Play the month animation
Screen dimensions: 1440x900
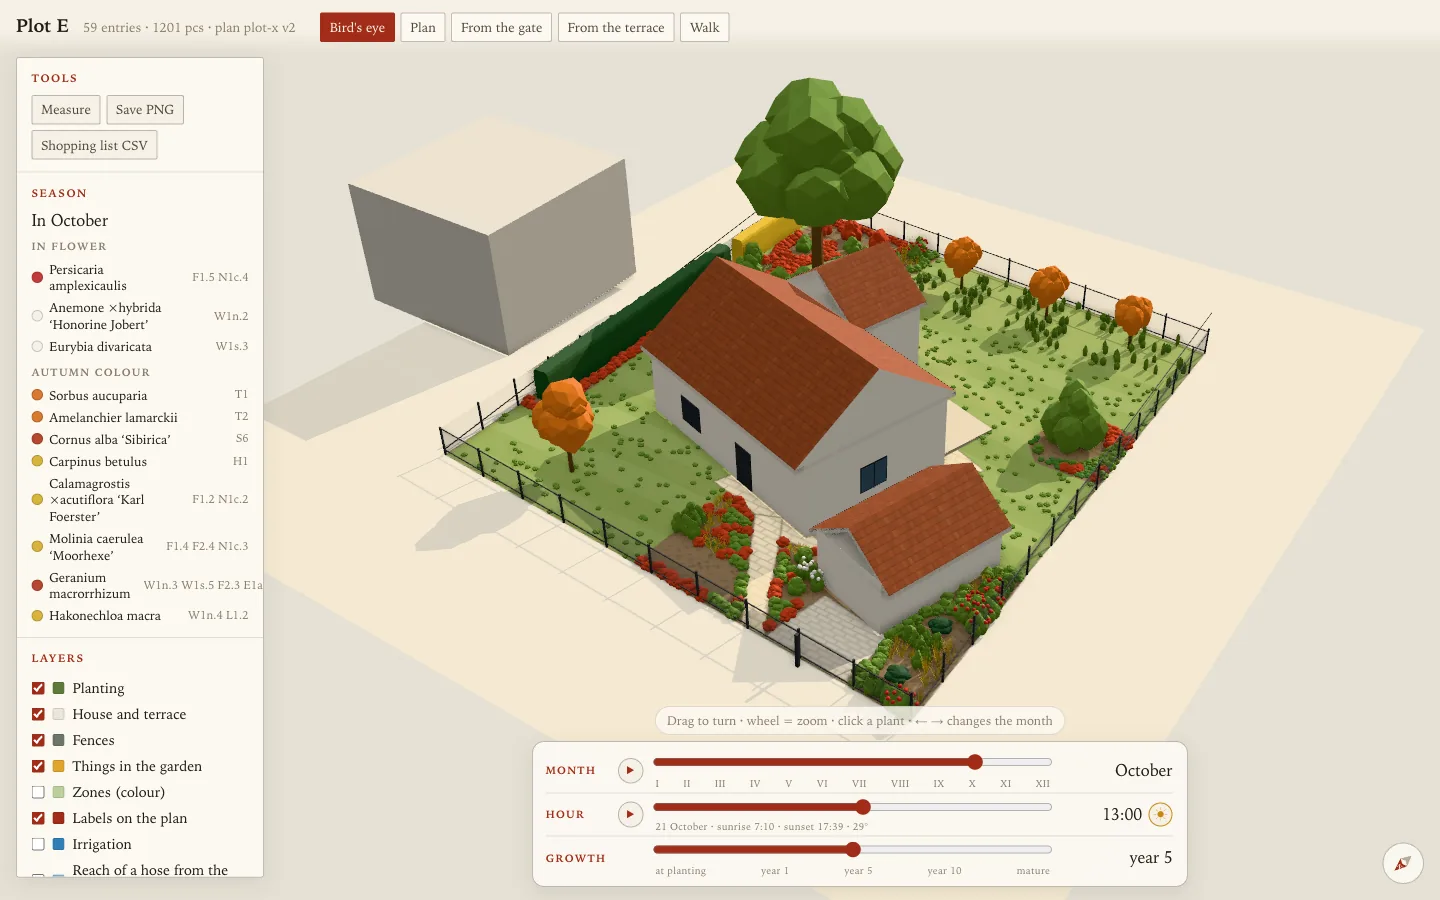tap(630, 770)
